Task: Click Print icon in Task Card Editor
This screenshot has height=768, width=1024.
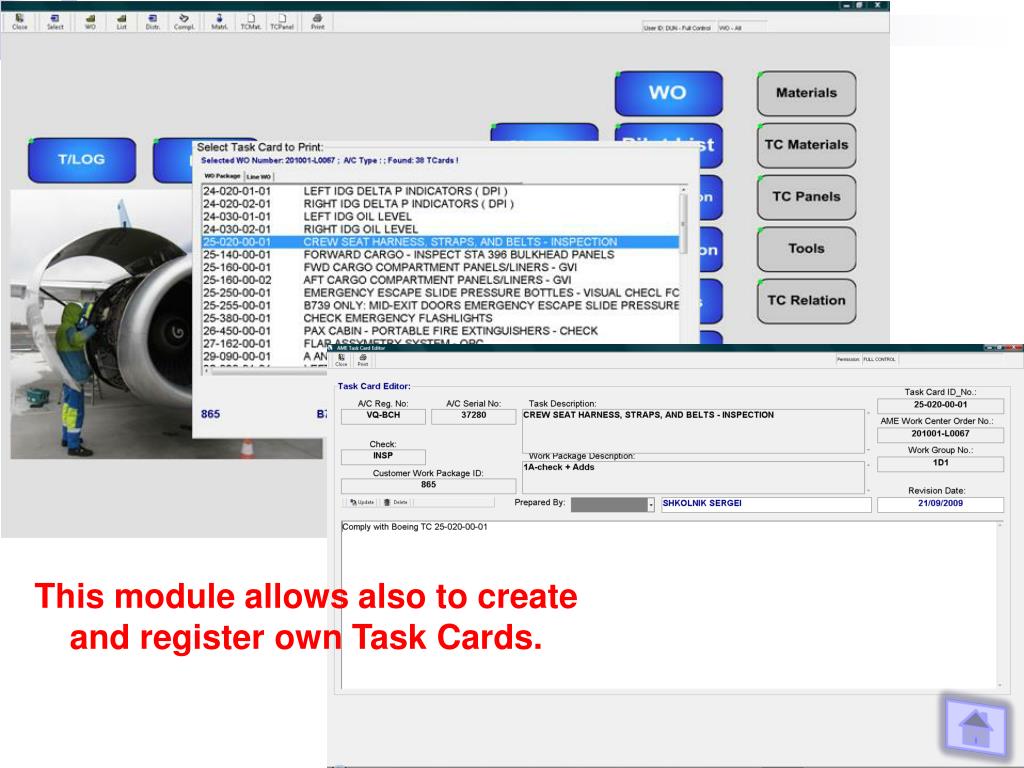Action: [362, 360]
